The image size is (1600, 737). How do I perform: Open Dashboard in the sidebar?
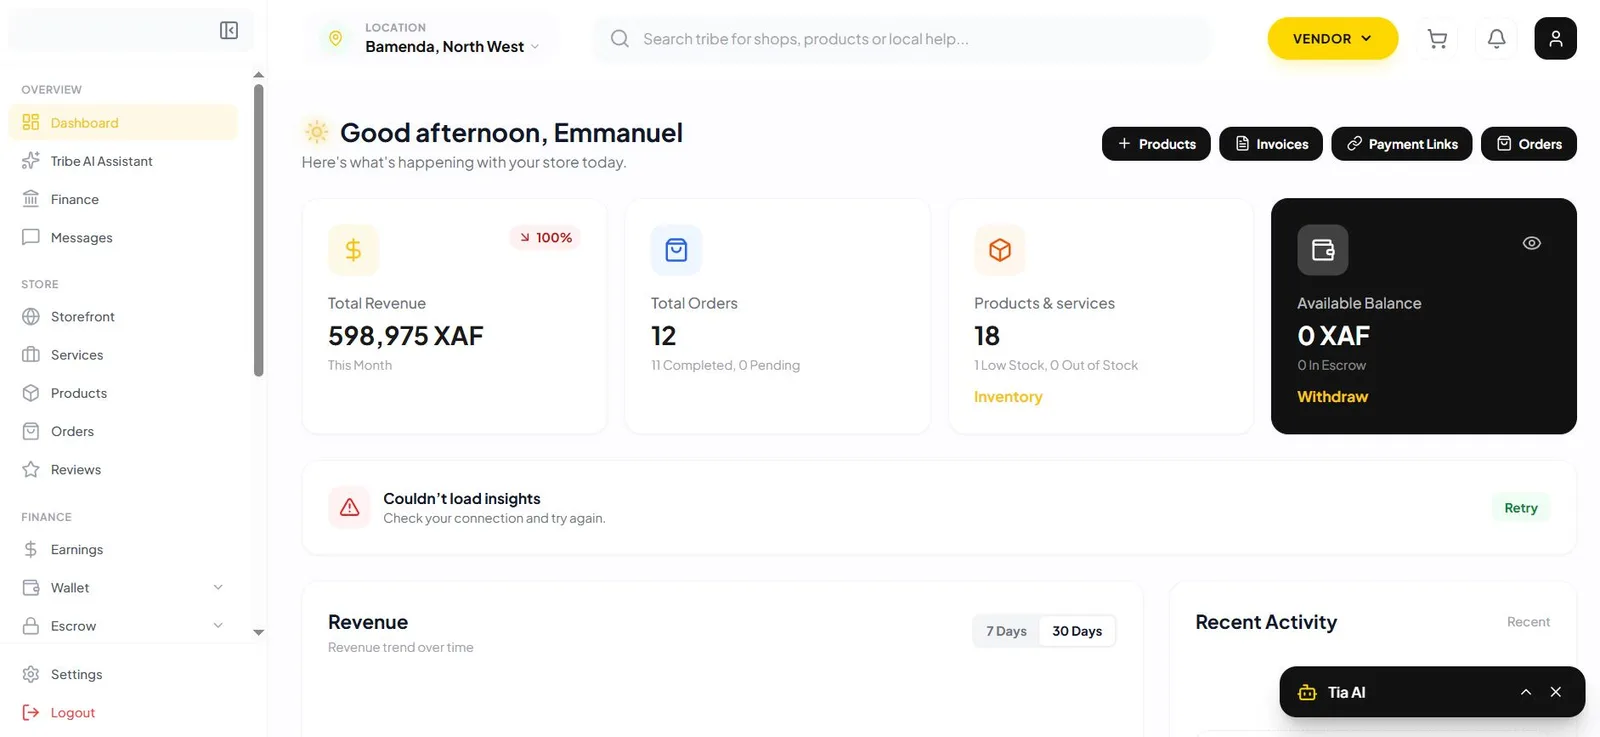[x=123, y=123]
